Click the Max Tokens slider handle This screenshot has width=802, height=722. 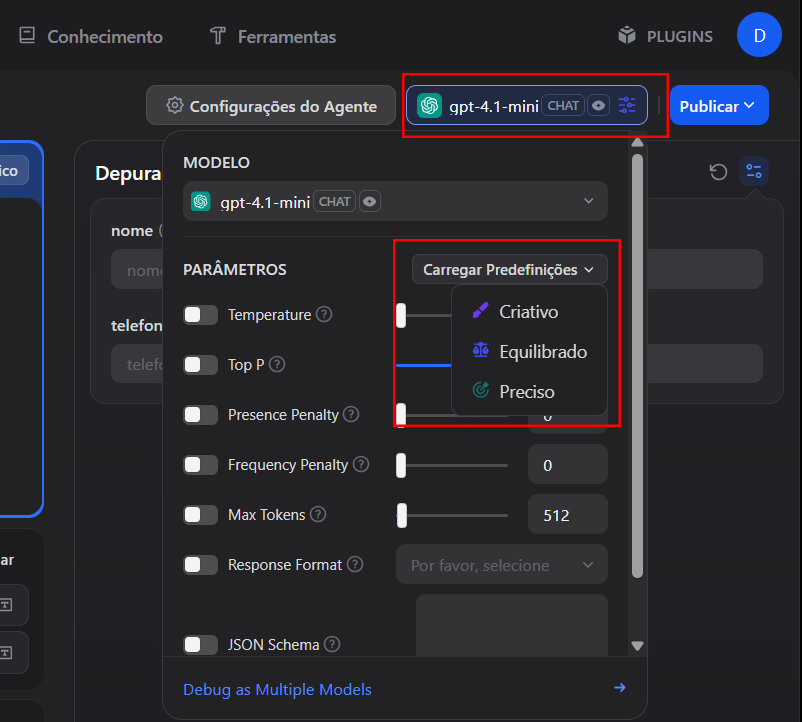tap(402, 515)
